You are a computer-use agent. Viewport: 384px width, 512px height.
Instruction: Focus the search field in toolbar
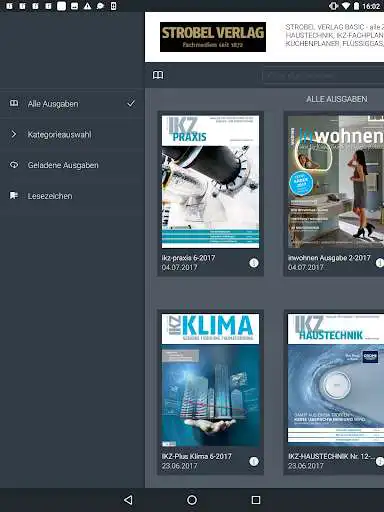coord(323,76)
